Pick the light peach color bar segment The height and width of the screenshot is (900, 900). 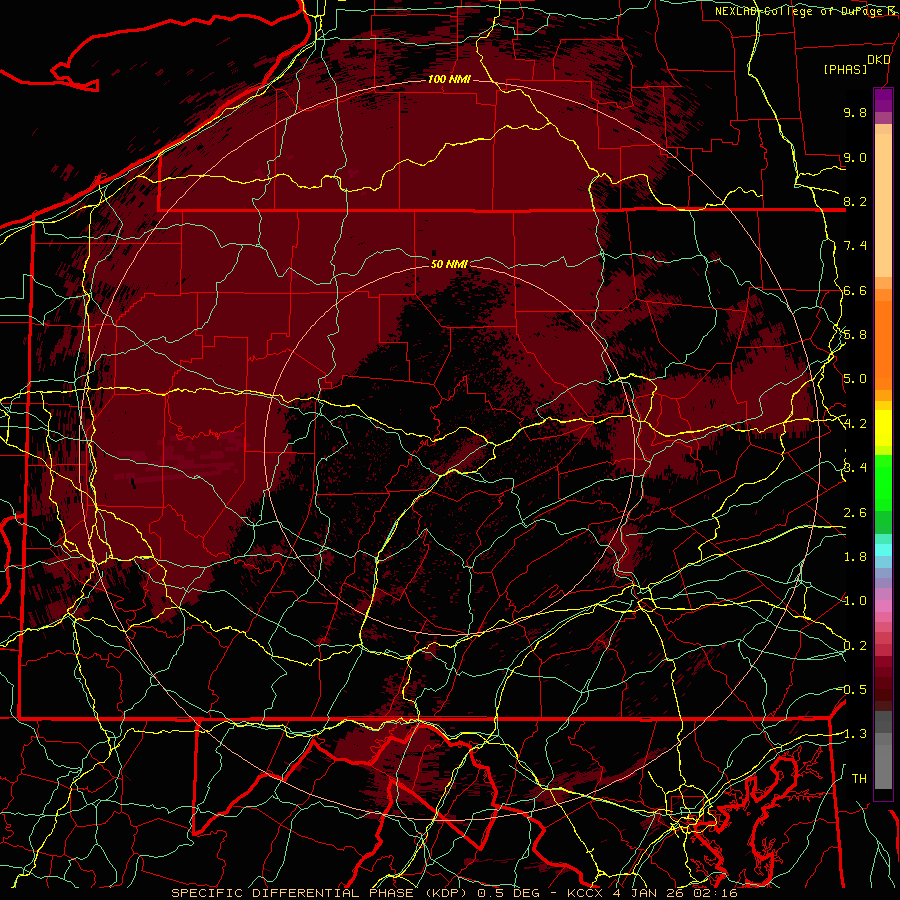pos(883,207)
